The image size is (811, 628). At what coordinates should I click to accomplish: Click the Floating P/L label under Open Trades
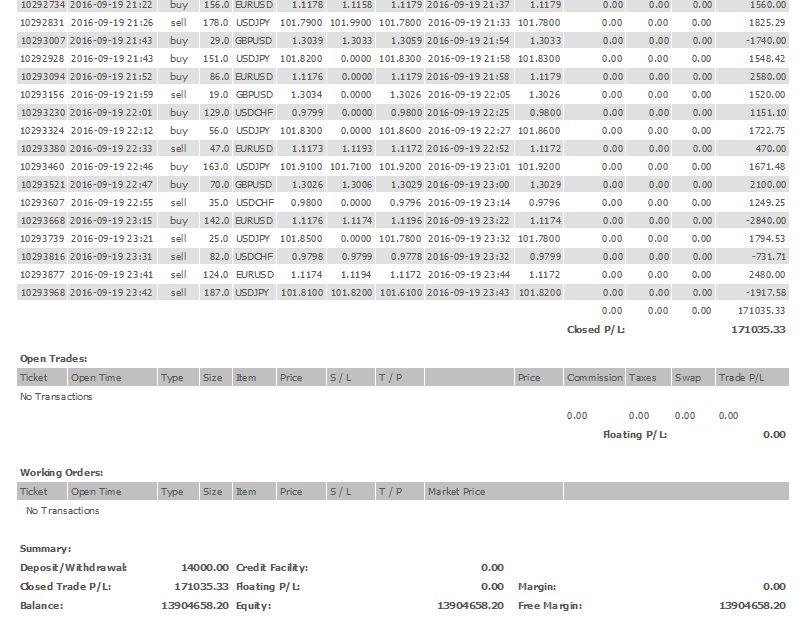(635, 435)
